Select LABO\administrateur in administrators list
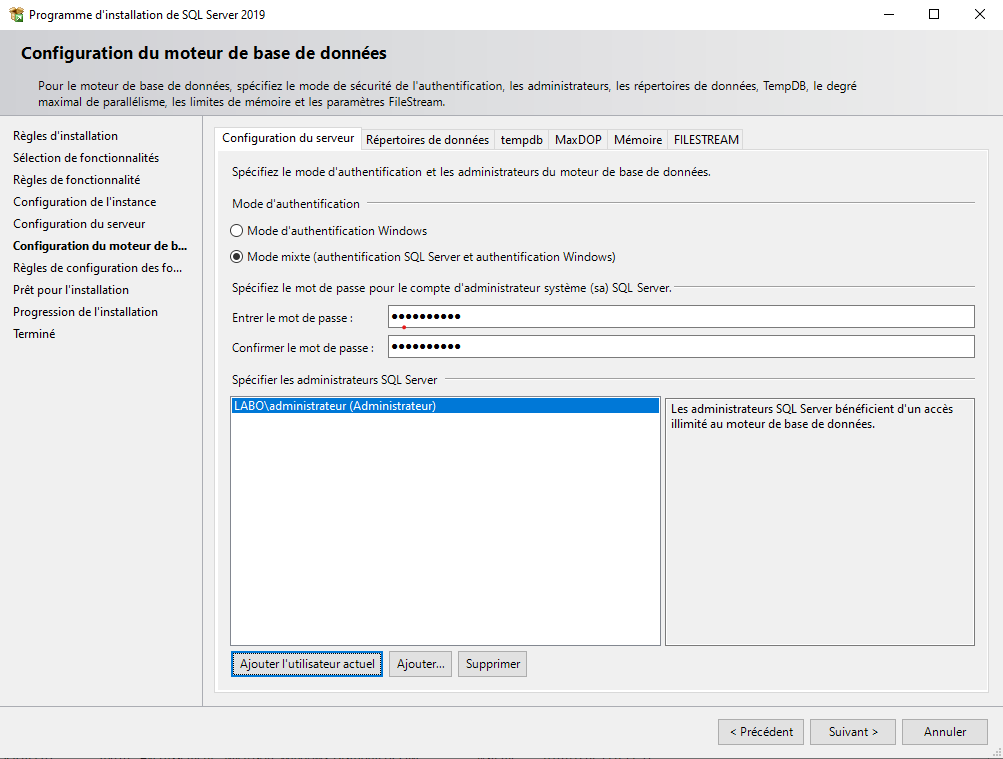 point(334,406)
